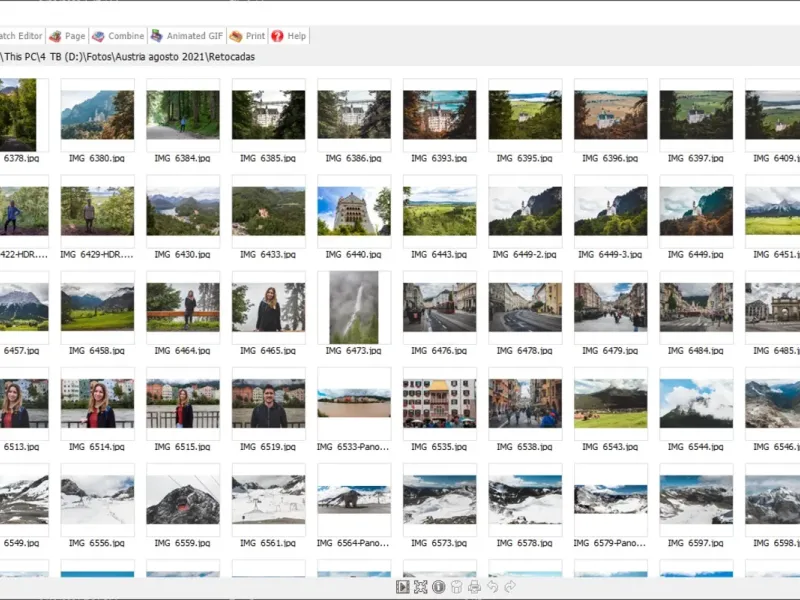Select the IMG_6380 mountain castle thumbnail

(97, 115)
